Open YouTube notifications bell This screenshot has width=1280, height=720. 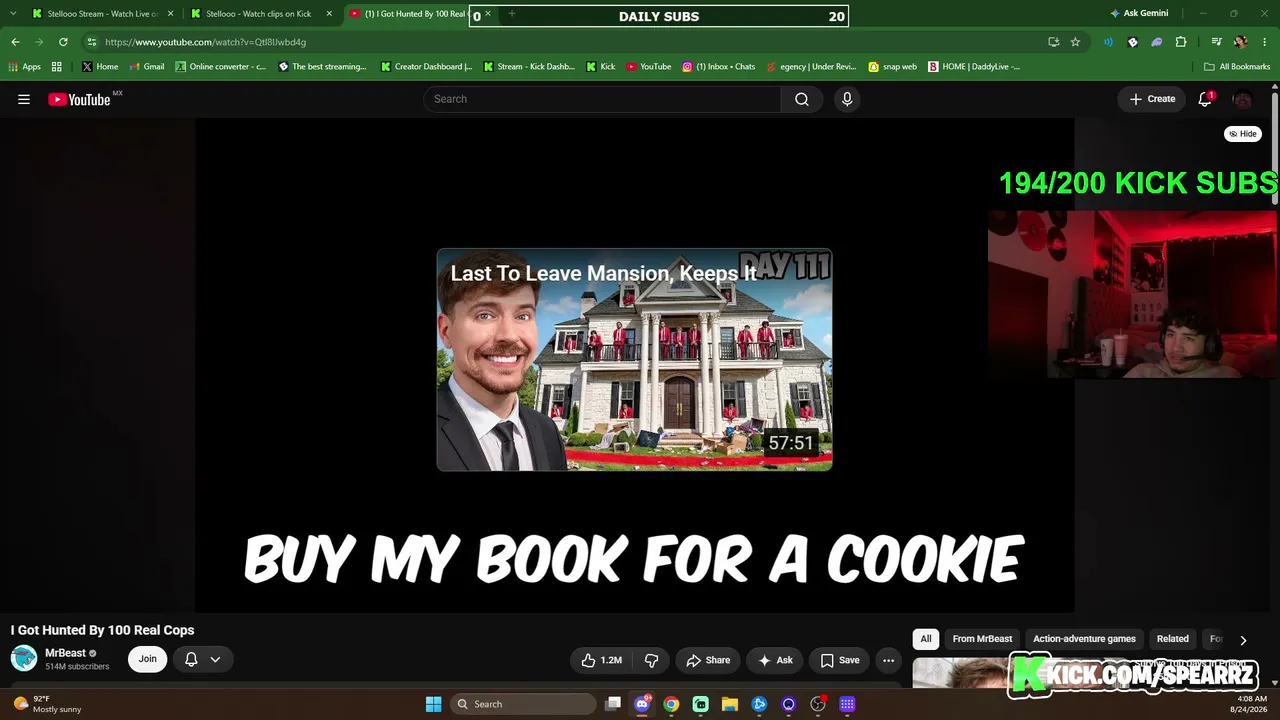click(x=1205, y=99)
